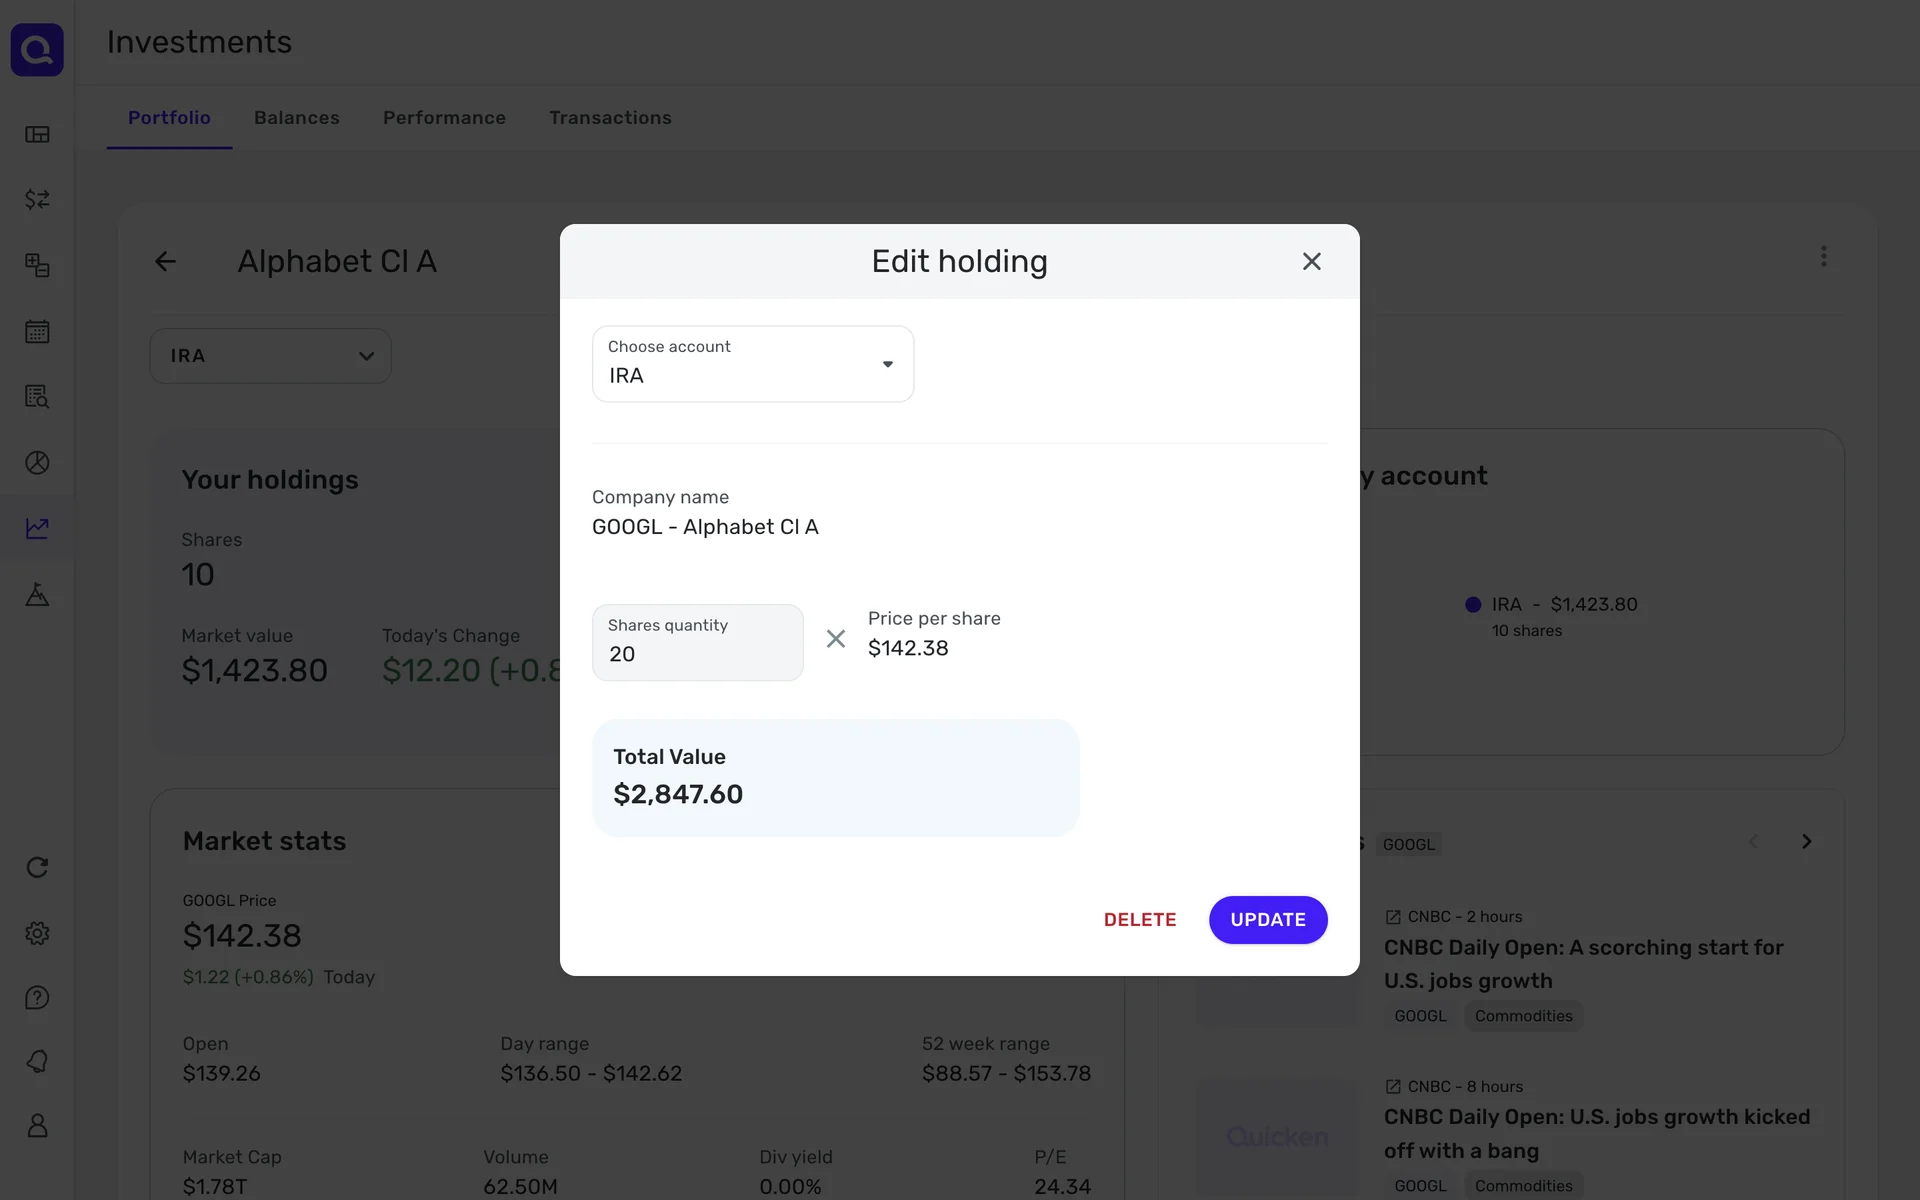
Task: Open the calendar icon in sidebar
Action: click(x=37, y=331)
